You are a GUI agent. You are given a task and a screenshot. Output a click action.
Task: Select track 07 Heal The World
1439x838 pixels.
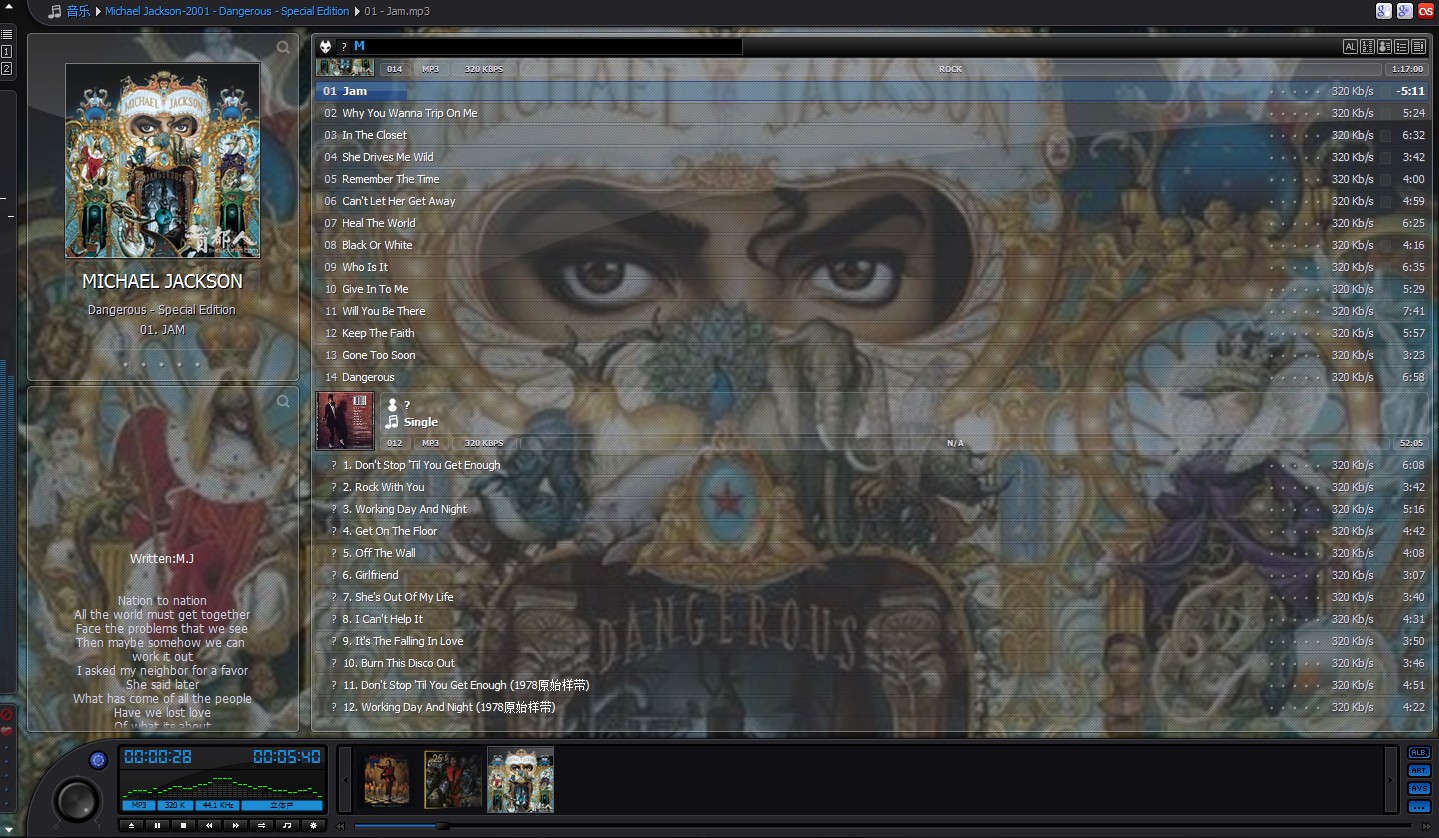click(870, 223)
